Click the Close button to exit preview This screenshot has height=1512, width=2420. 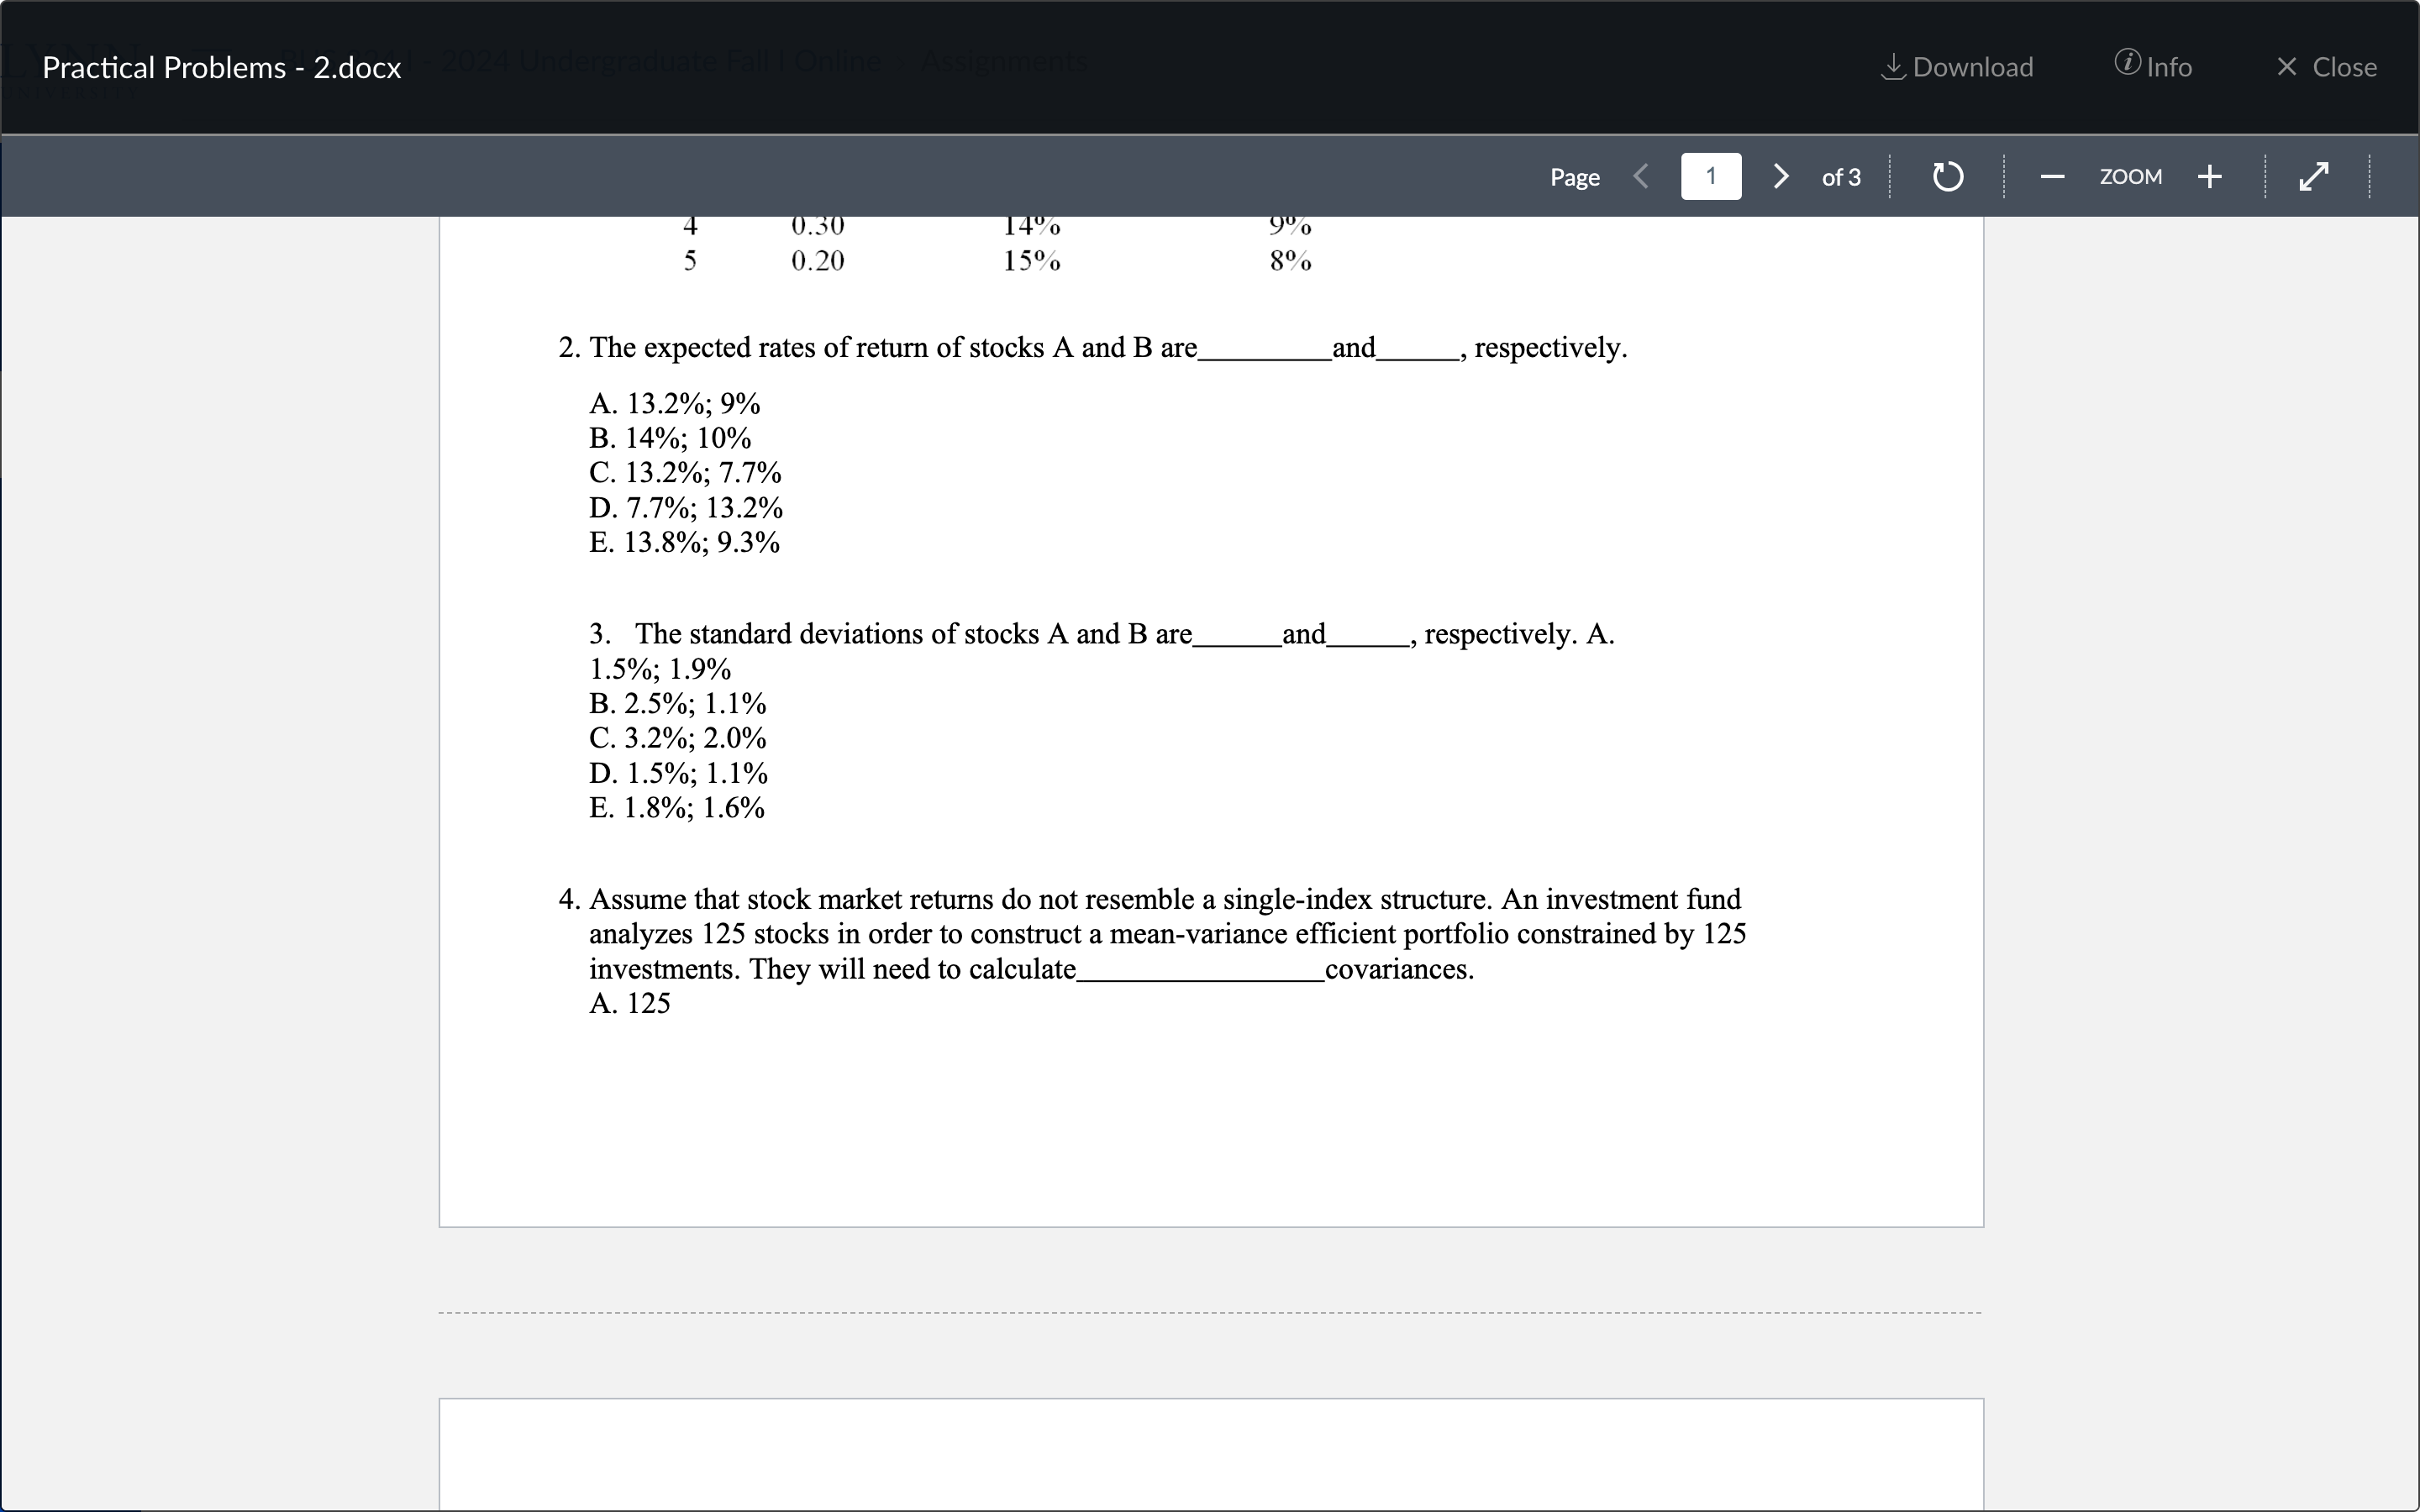tap(2327, 66)
